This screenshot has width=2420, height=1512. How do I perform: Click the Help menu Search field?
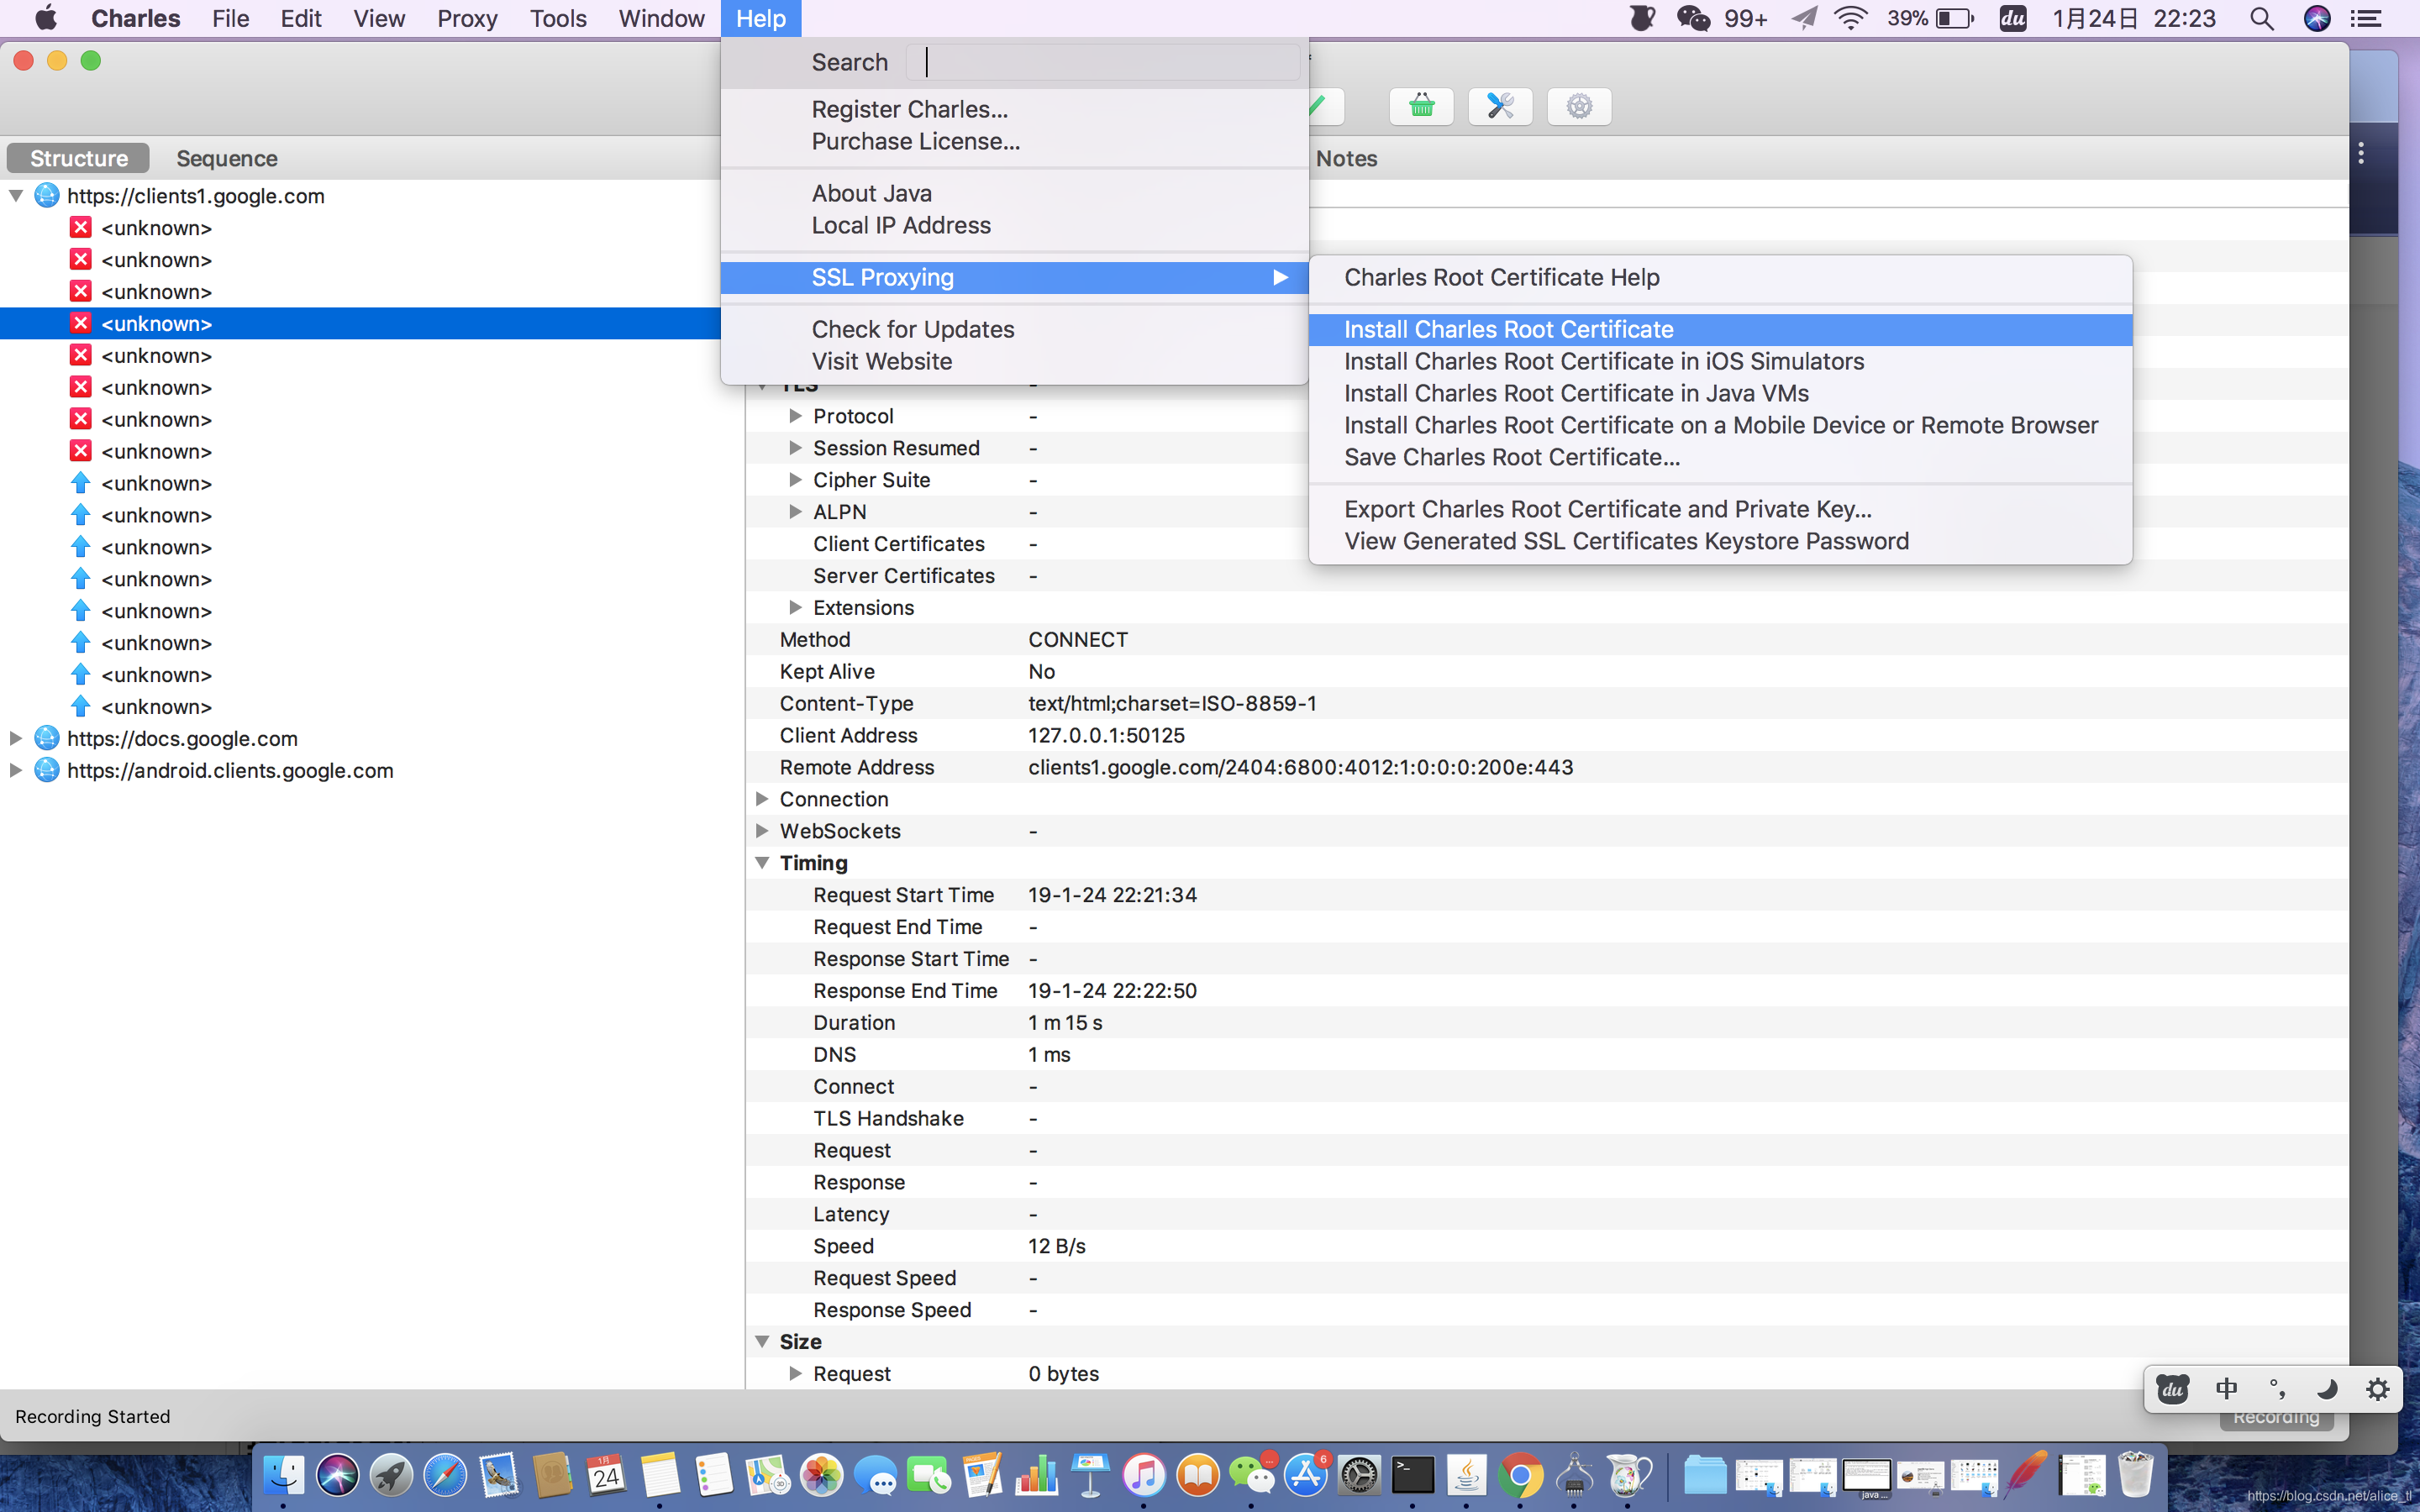[x=1103, y=62]
